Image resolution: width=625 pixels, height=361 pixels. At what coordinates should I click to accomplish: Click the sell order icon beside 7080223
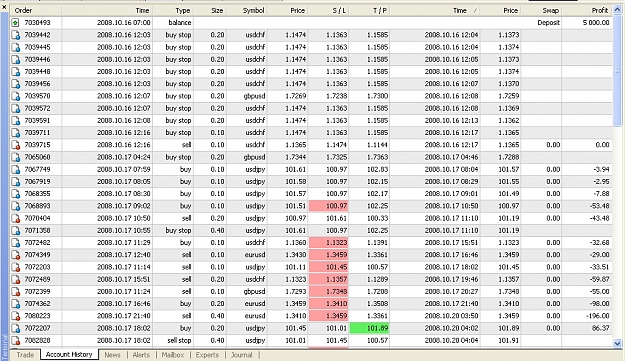coord(15,316)
